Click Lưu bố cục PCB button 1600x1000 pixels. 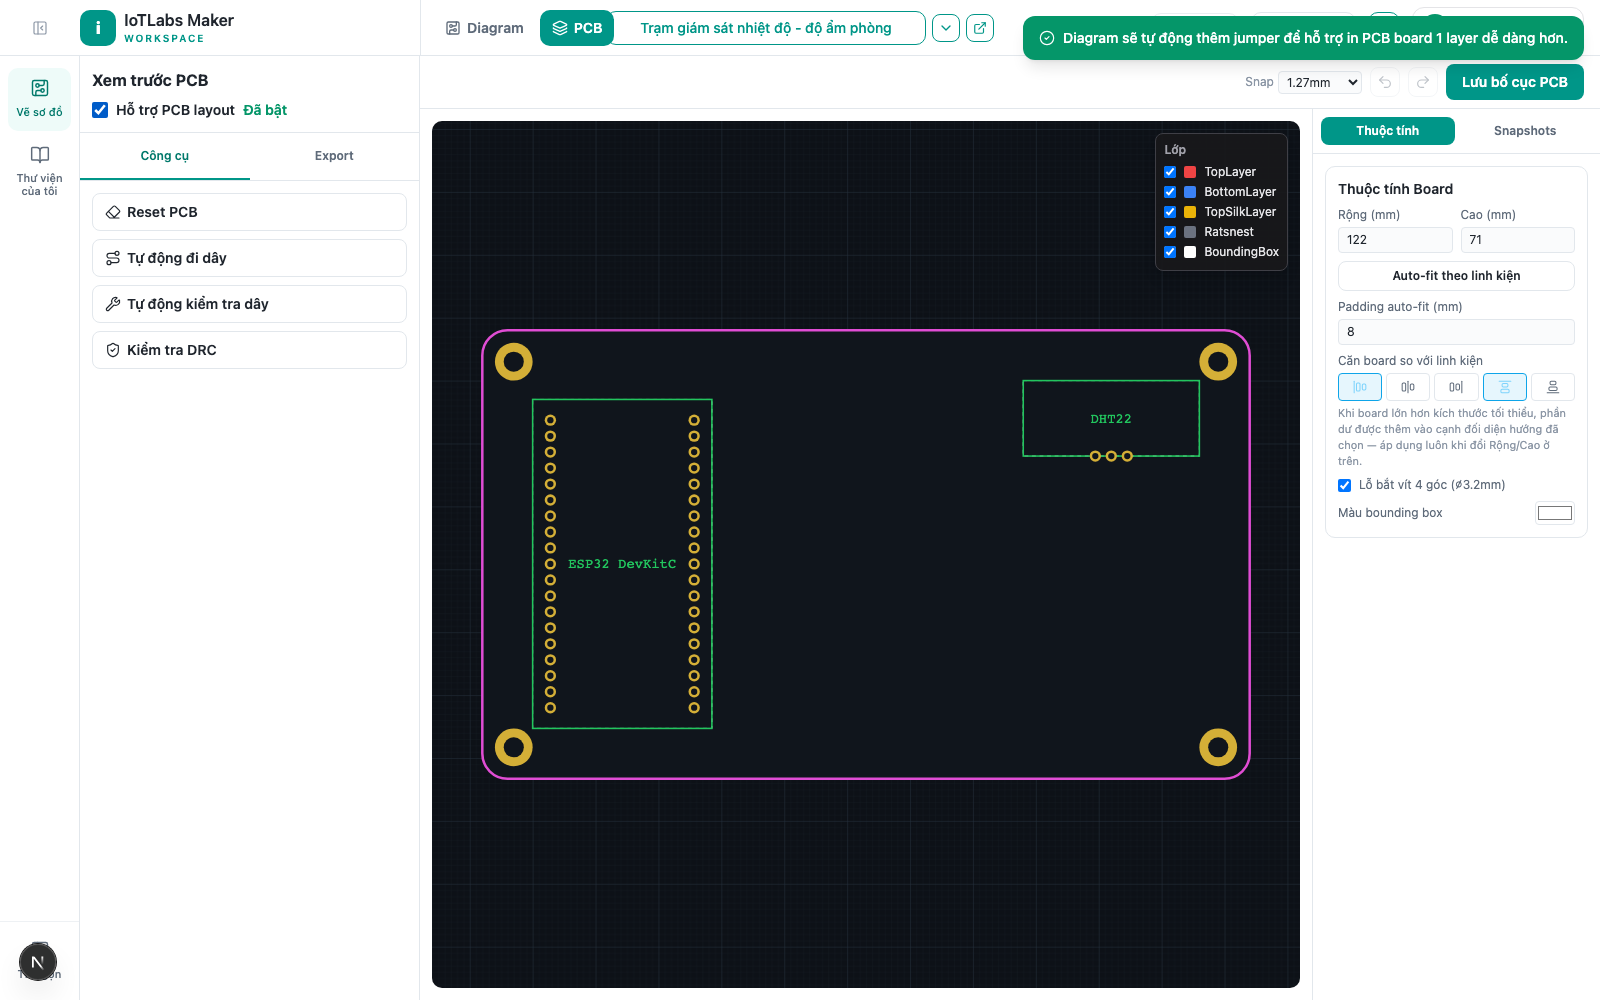(1515, 82)
